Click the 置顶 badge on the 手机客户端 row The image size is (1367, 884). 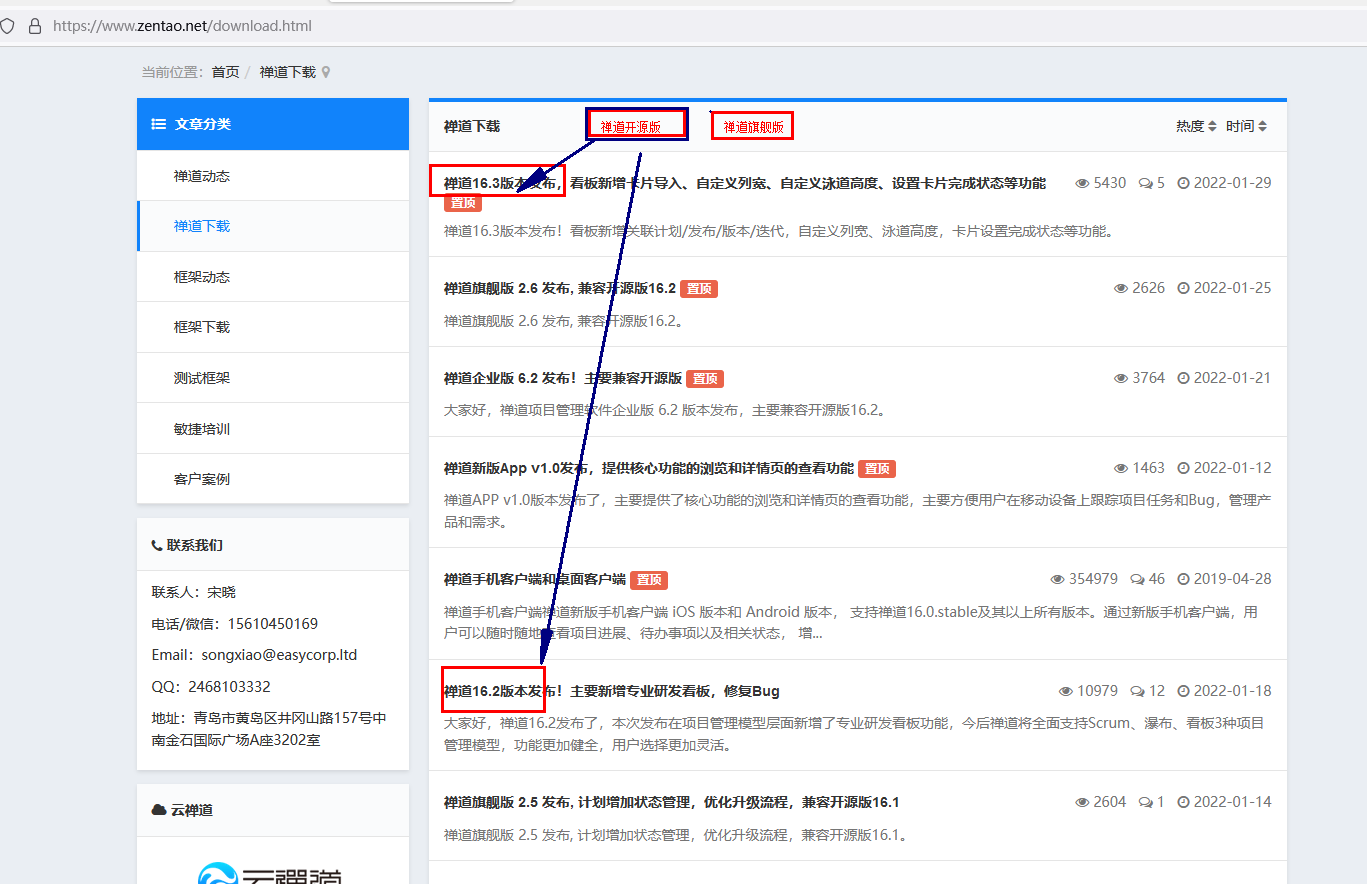pos(649,579)
